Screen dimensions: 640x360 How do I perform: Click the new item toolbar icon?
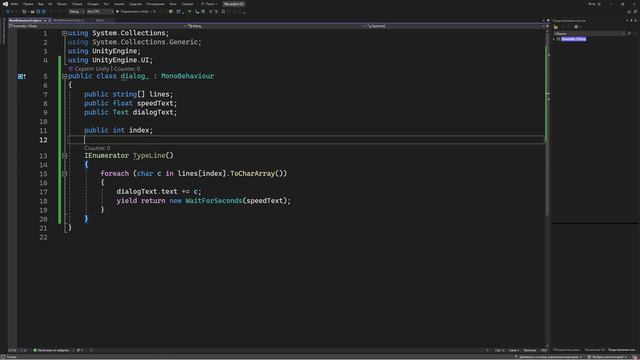[x=24, y=11]
